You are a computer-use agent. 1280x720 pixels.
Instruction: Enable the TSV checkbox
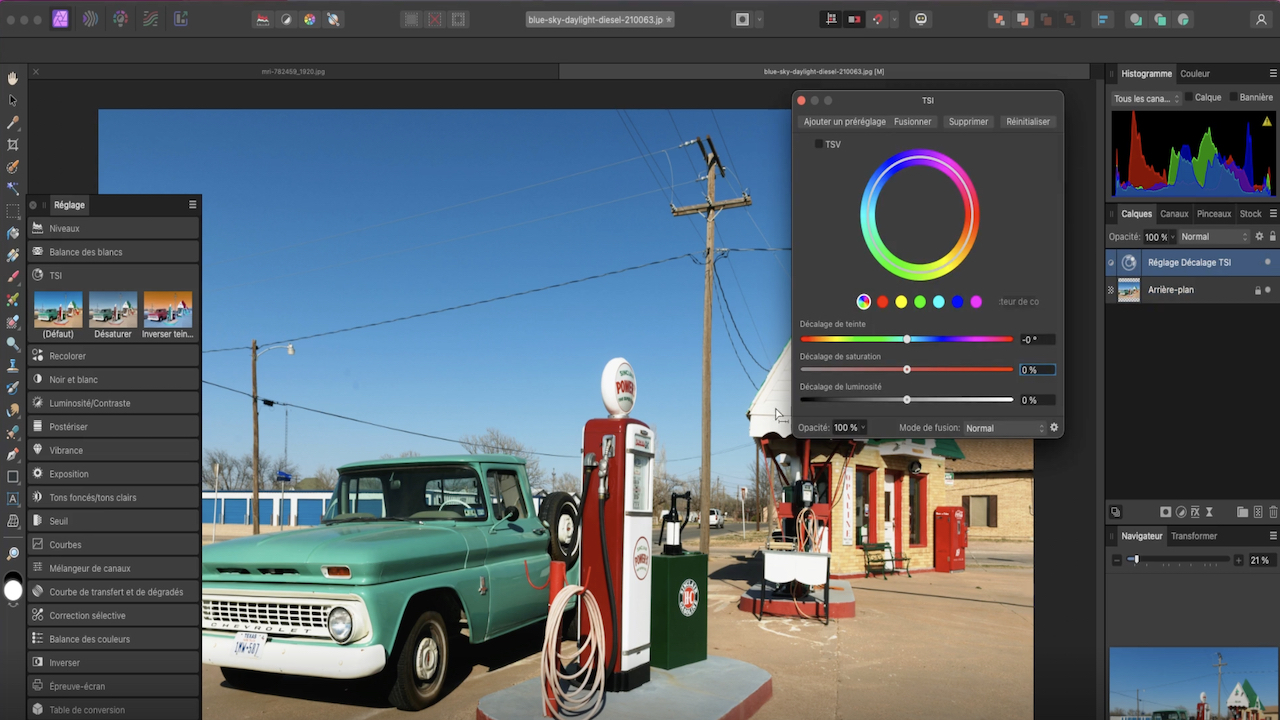[819, 145]
